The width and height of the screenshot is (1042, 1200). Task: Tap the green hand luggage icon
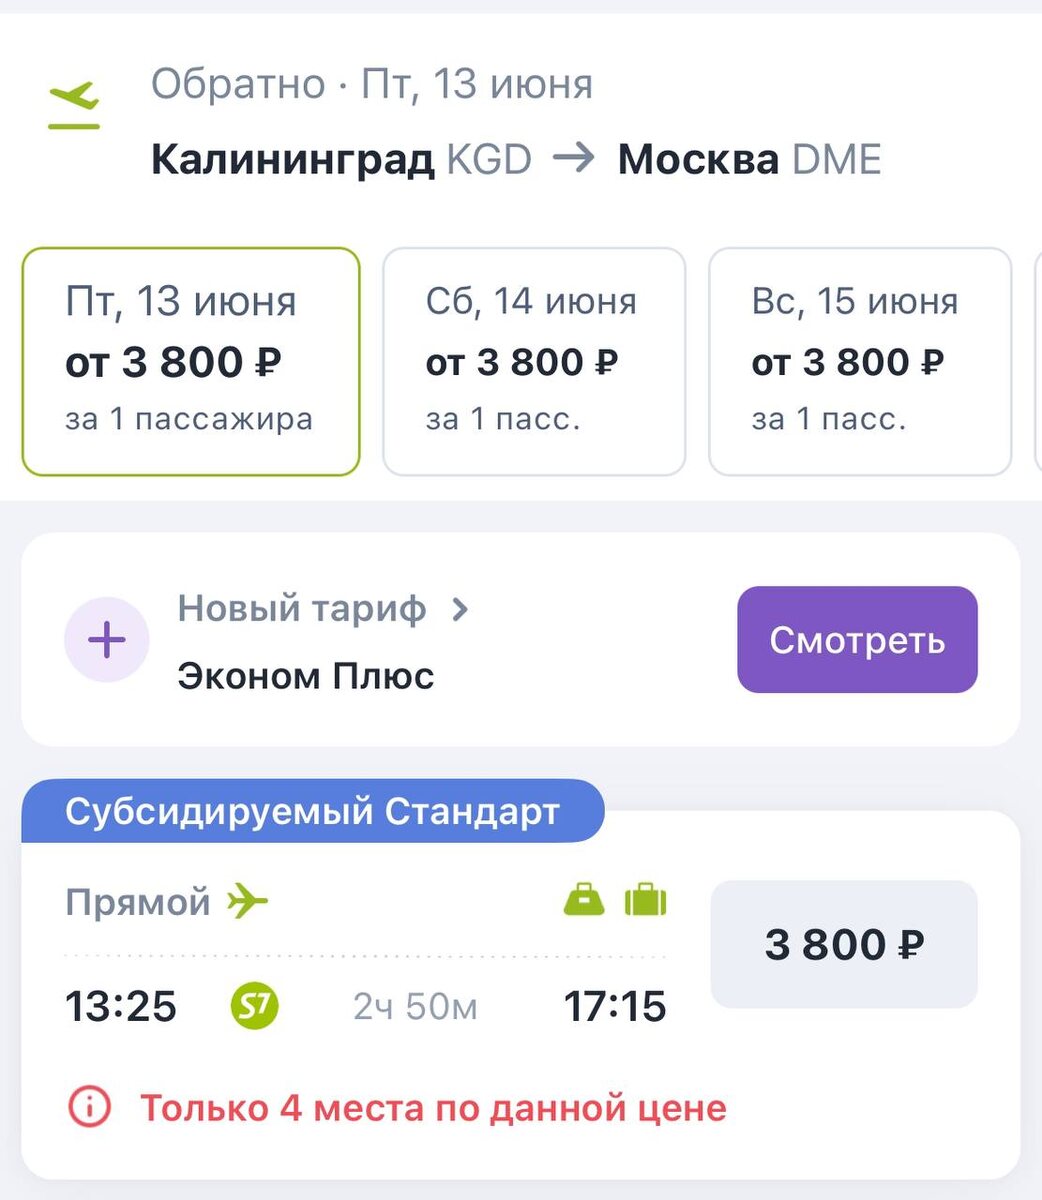pos(584,900)
